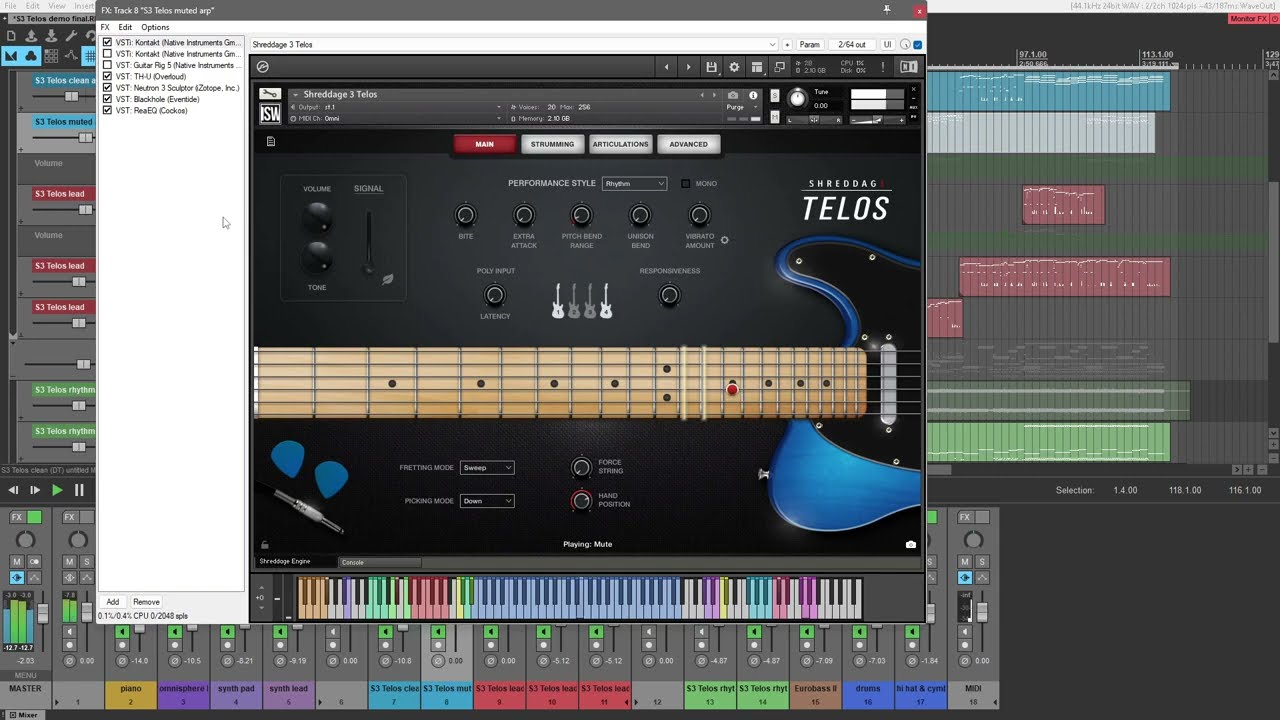Click the Remove FX button
Image resolution: width=1280 pixels, height=720 pixels.
[x=146, y=602]
